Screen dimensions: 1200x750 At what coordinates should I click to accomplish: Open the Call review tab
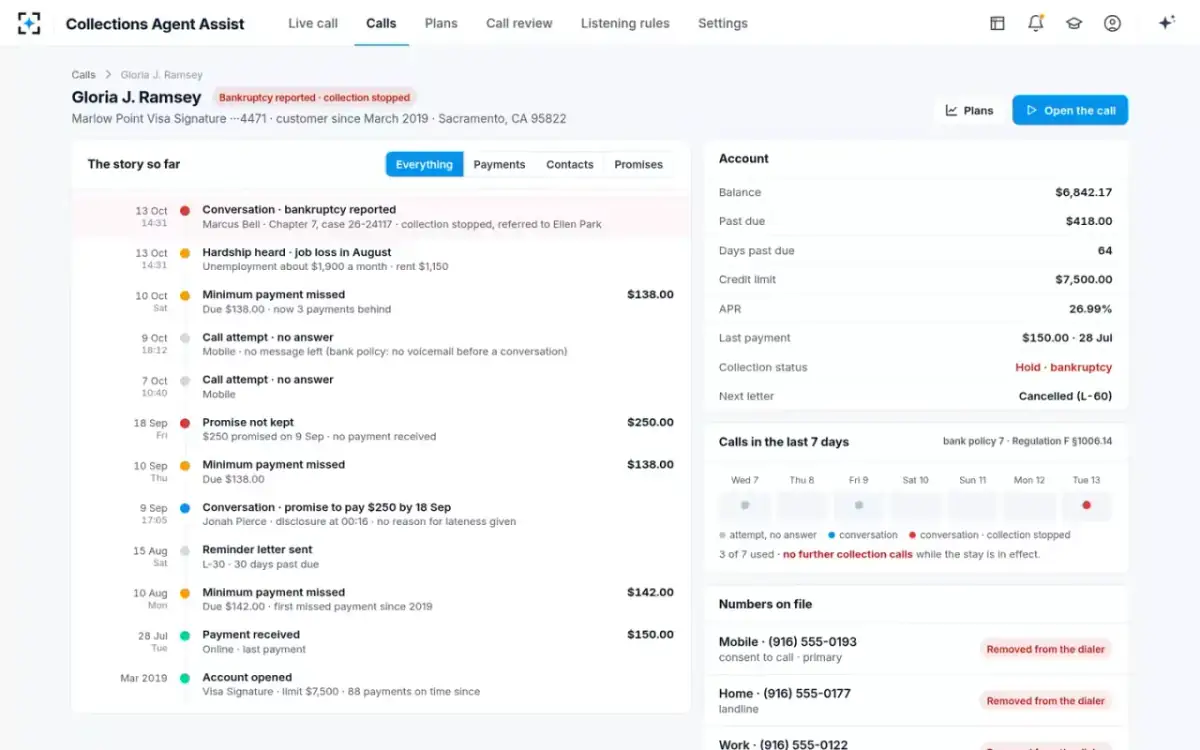[x=519, y=23]
